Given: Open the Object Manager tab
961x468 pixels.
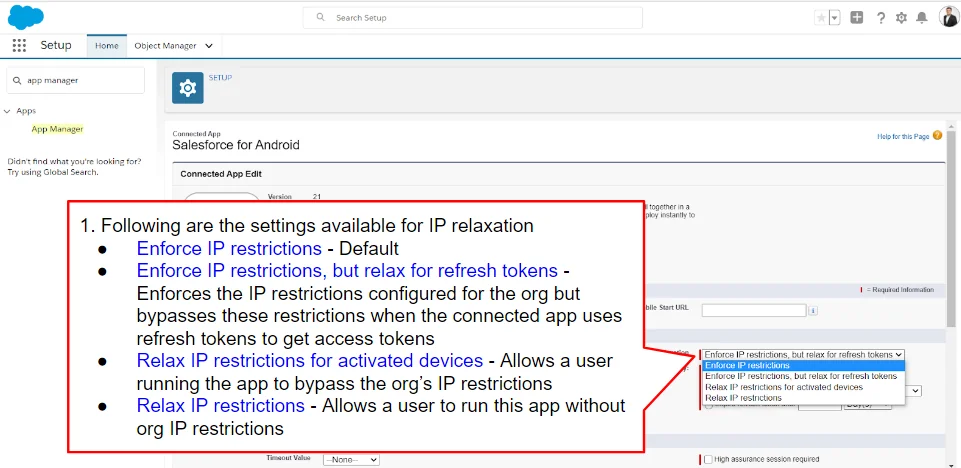Looking at the screenshot, I should 165,46.
